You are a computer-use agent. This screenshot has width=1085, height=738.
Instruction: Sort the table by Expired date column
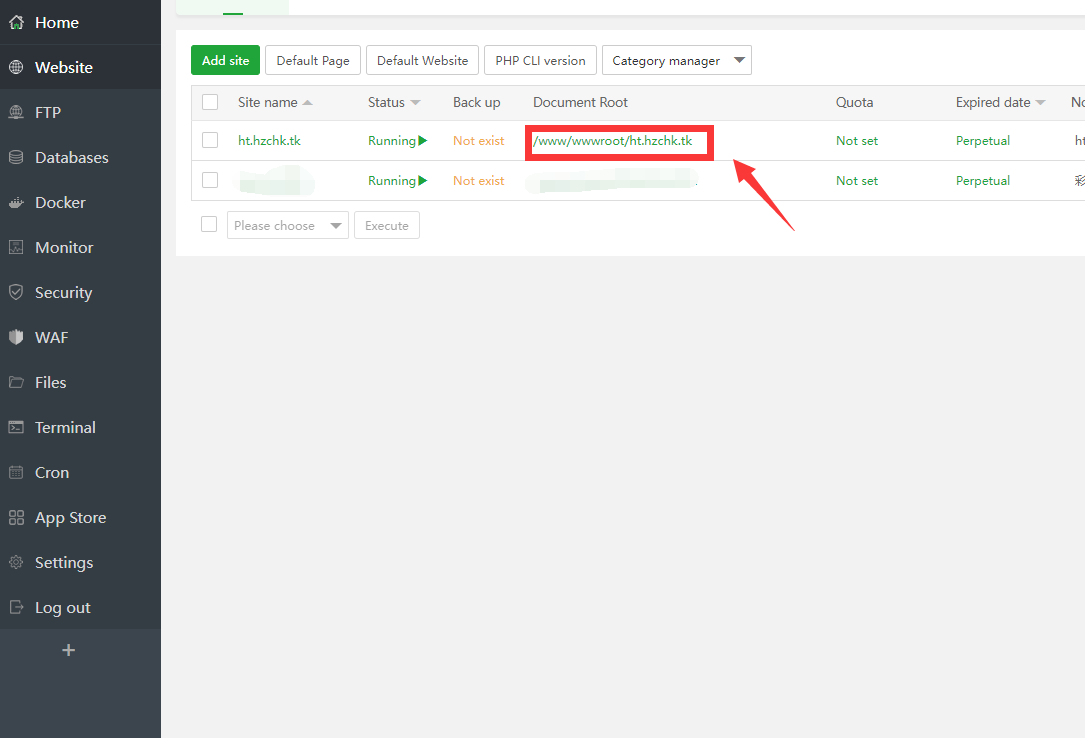(x=1000, y=102)
